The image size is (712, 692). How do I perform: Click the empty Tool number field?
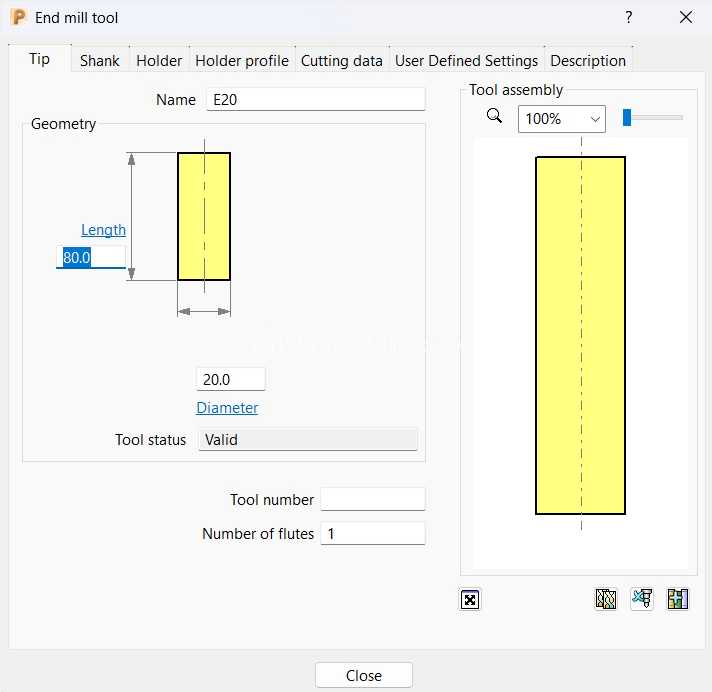coord(373,499)
